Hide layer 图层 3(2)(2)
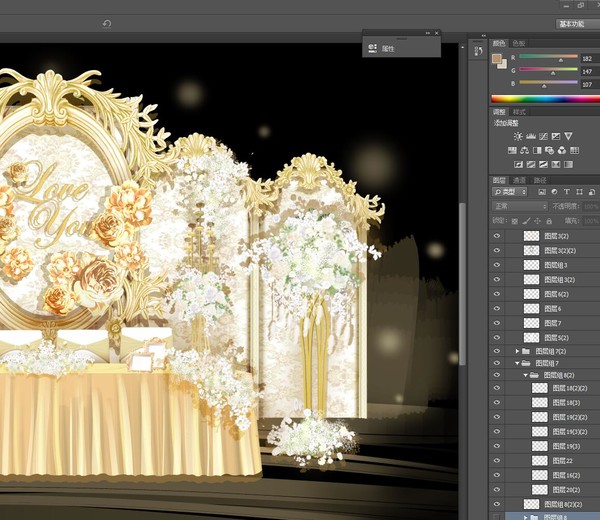The image size is (600, 520). coord(497,251)
